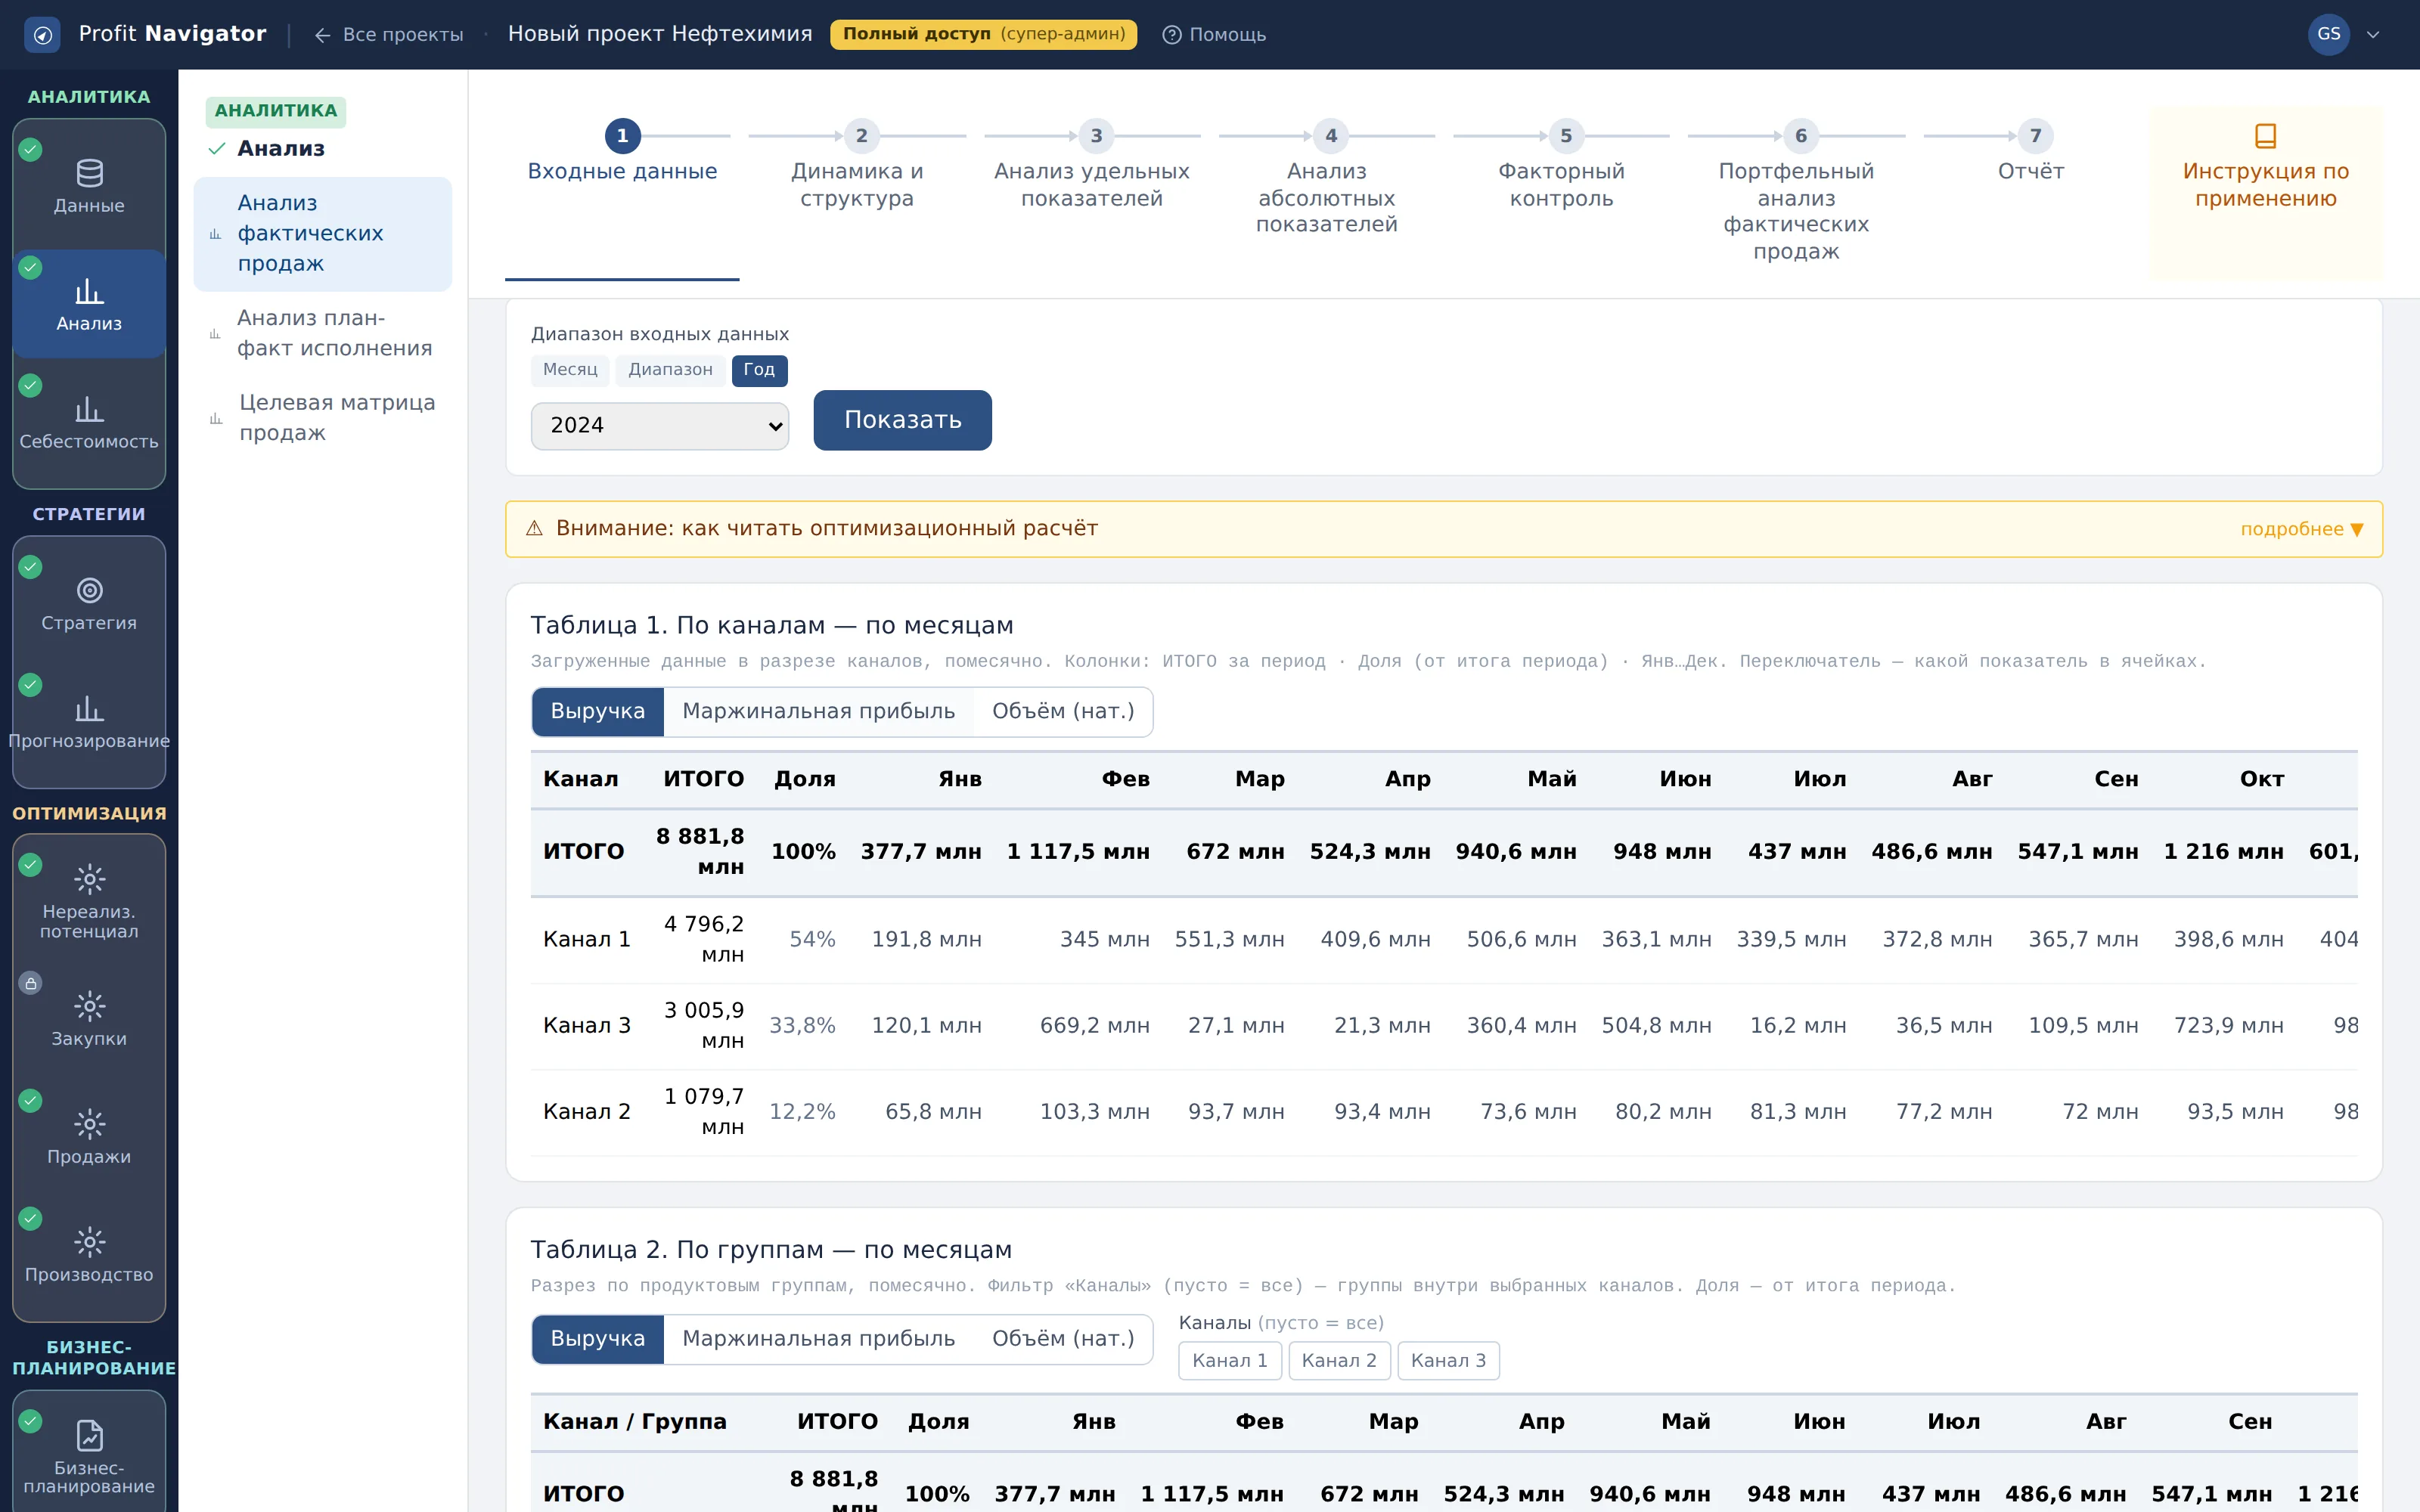
Task: Open Целевая матрица продаж
Action: (x=323, y=417)
